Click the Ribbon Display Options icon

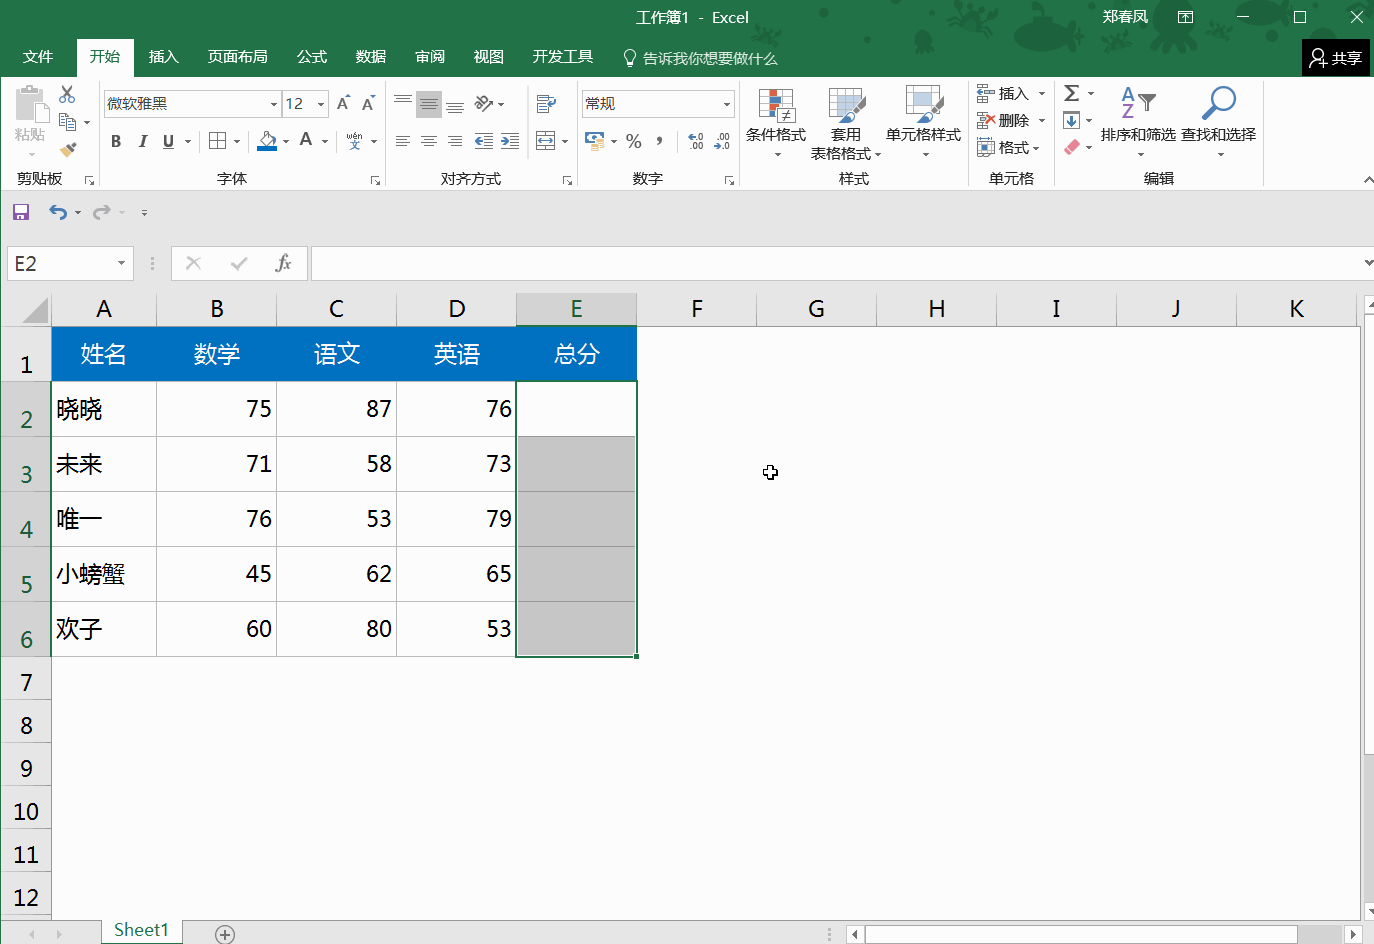tap(1185, 17)
